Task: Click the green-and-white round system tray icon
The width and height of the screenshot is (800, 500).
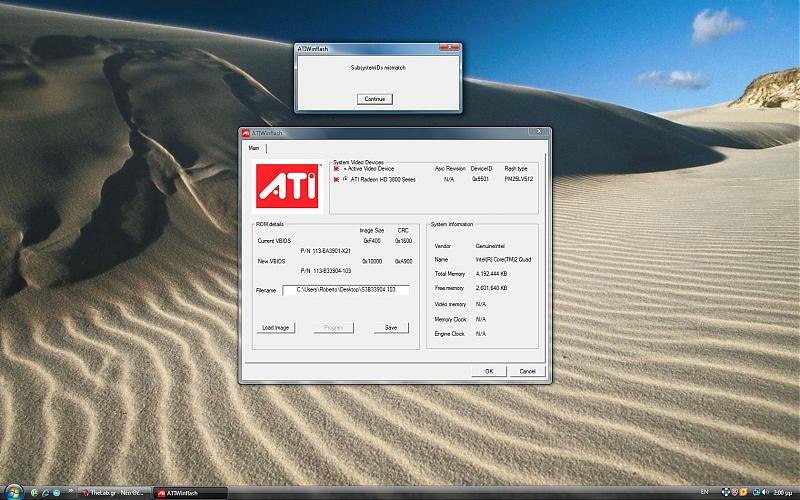Action: [726, 492]
